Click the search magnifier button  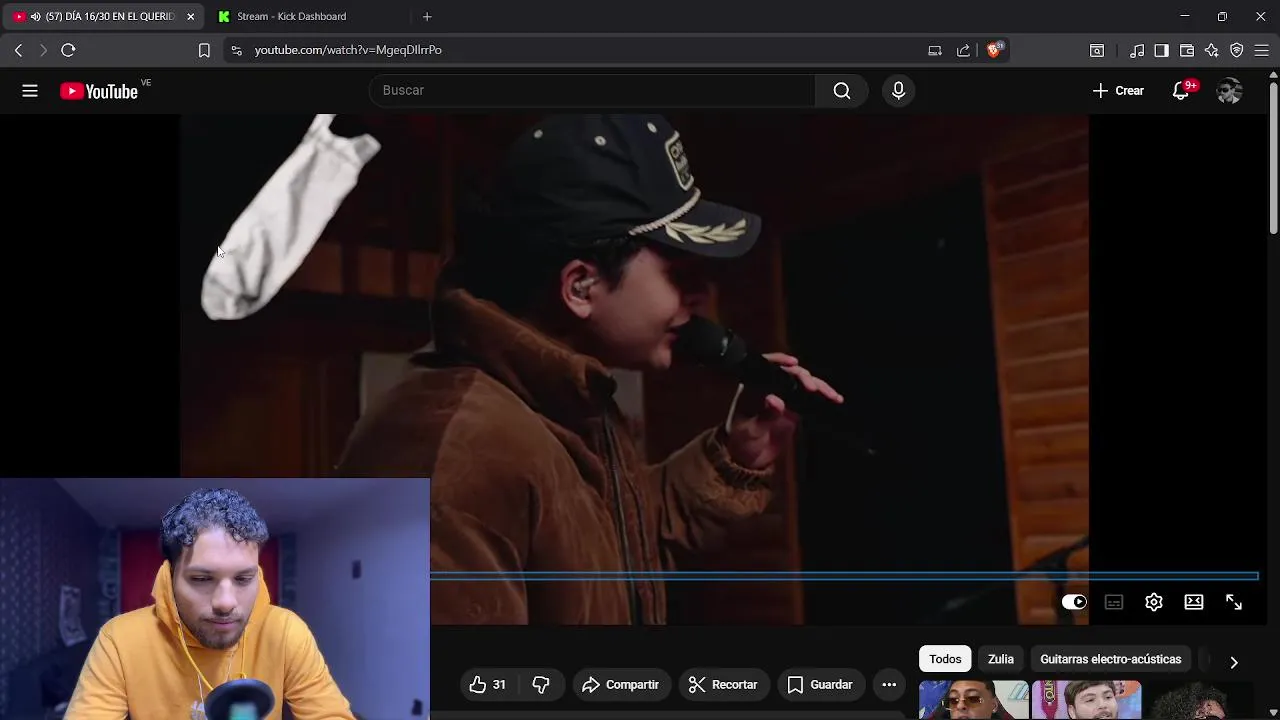[842, 91]
